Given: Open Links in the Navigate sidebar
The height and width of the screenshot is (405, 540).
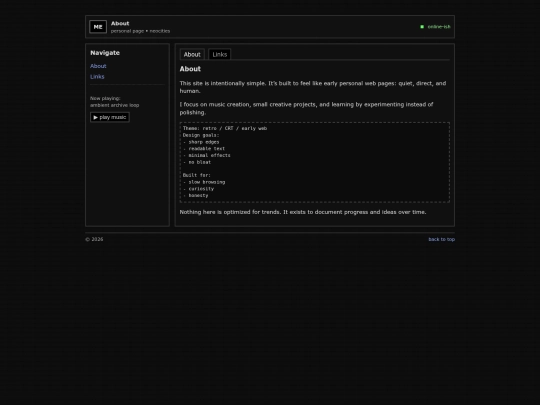Looking at the screenshot, I should pyautogui.click(x=97, y=76).
